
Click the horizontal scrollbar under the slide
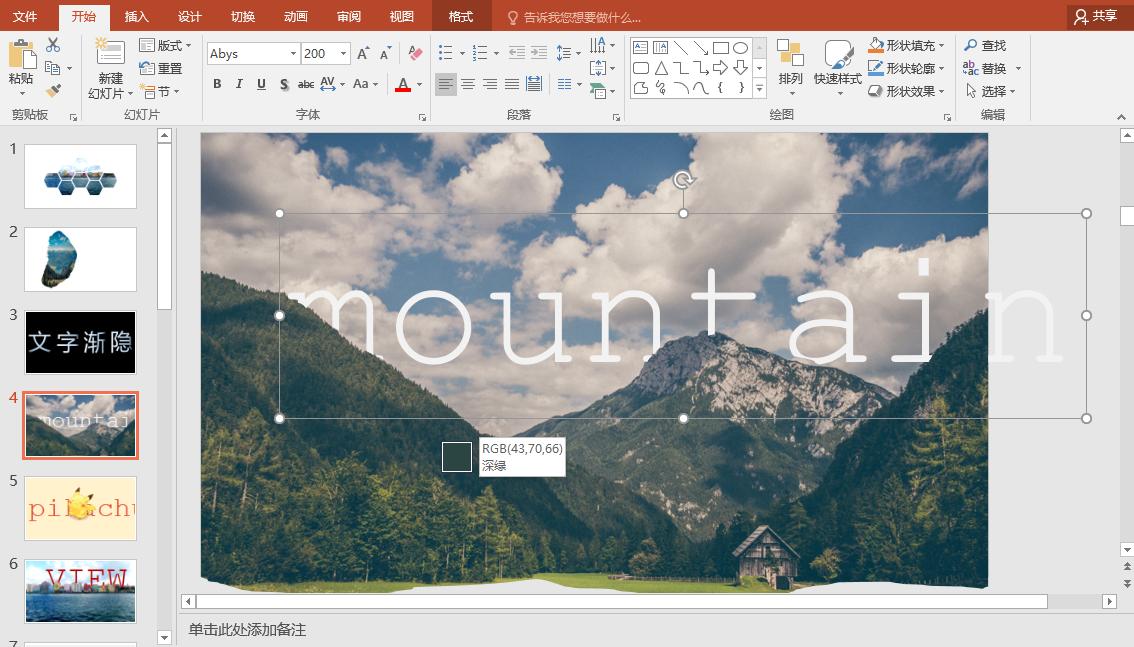pyautogui.click(x=622, y=601)
